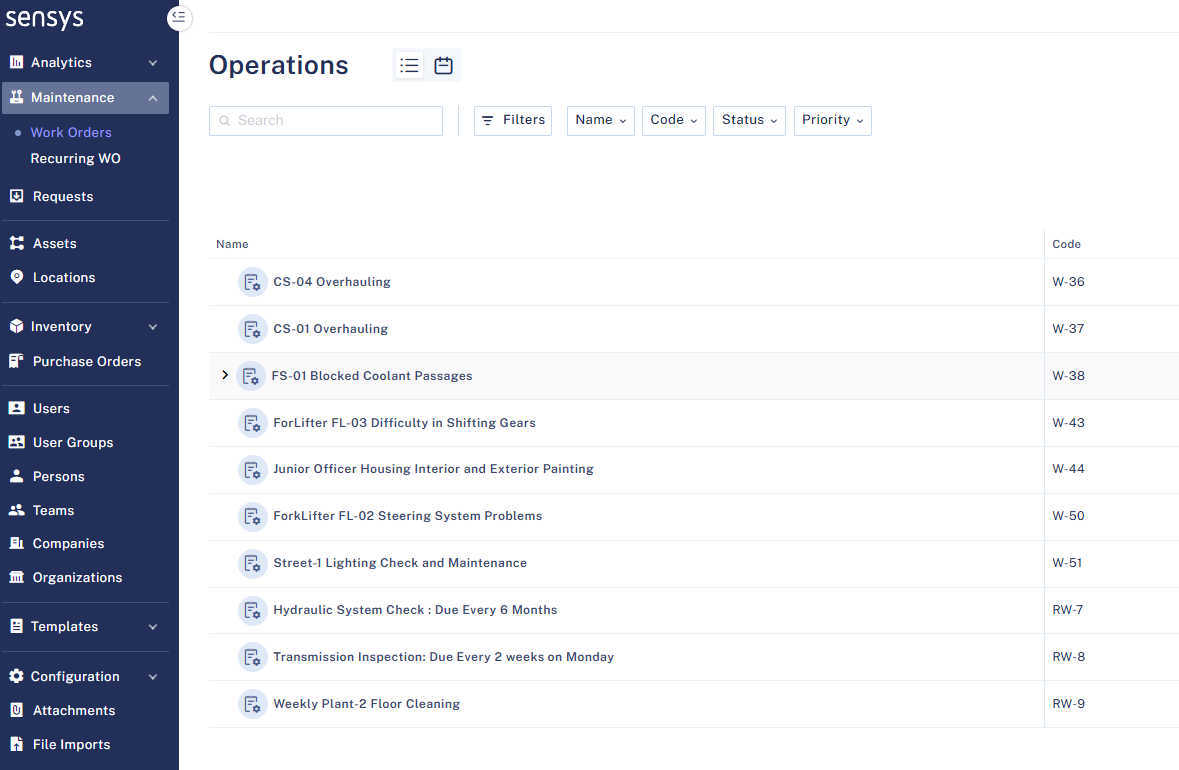Switch to list view icon
Screen dimensions: 1179x770
(409, 65)
